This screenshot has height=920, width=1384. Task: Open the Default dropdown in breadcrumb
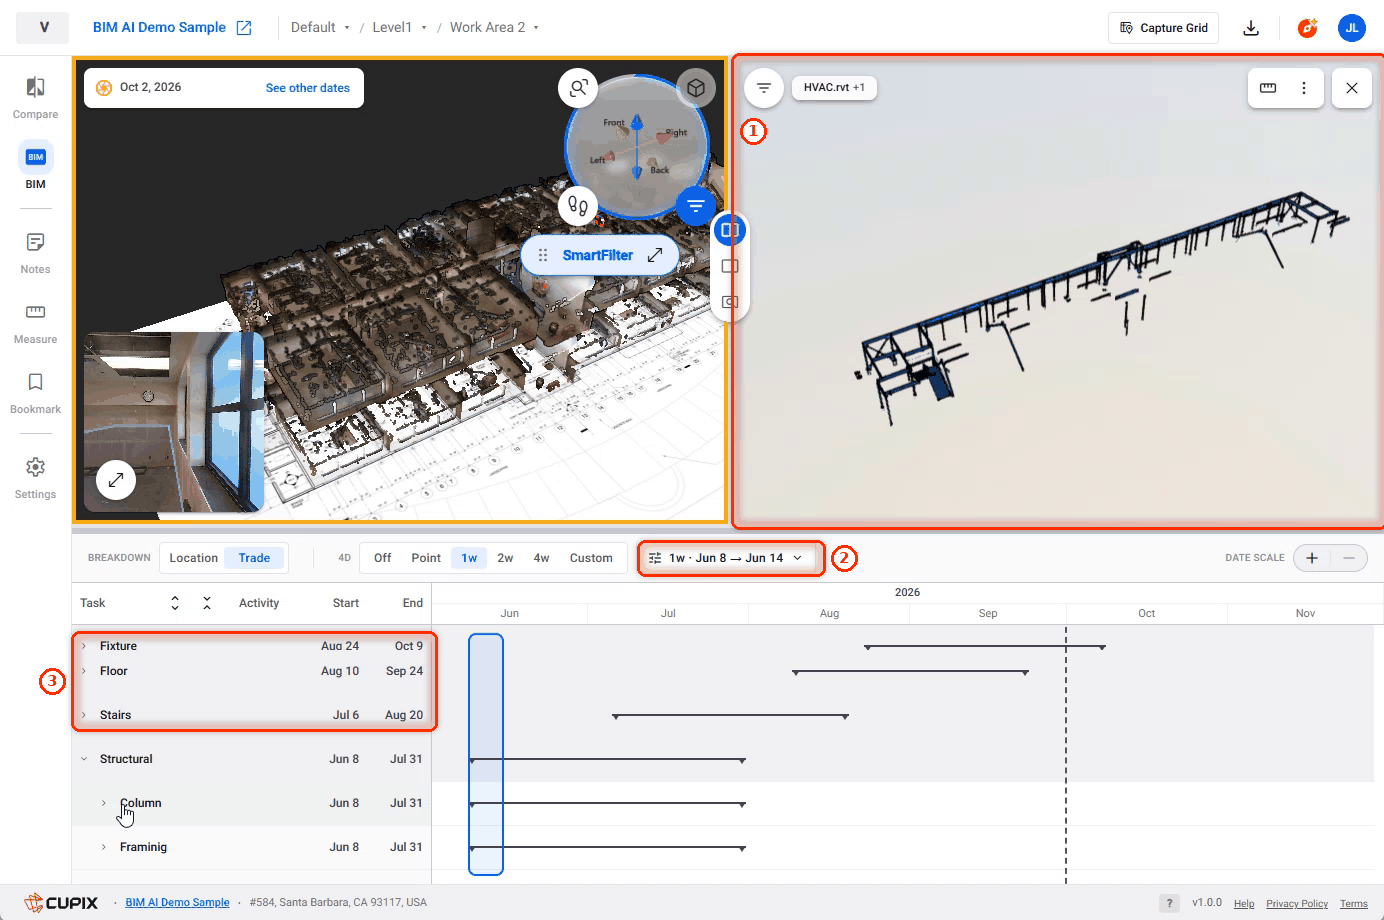pos(320,28)
